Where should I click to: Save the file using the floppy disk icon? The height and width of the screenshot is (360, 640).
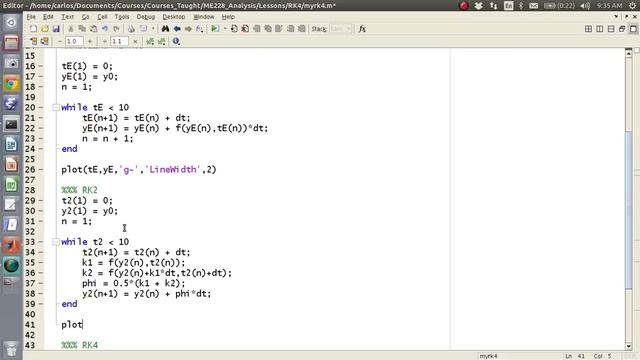(56, 29)
